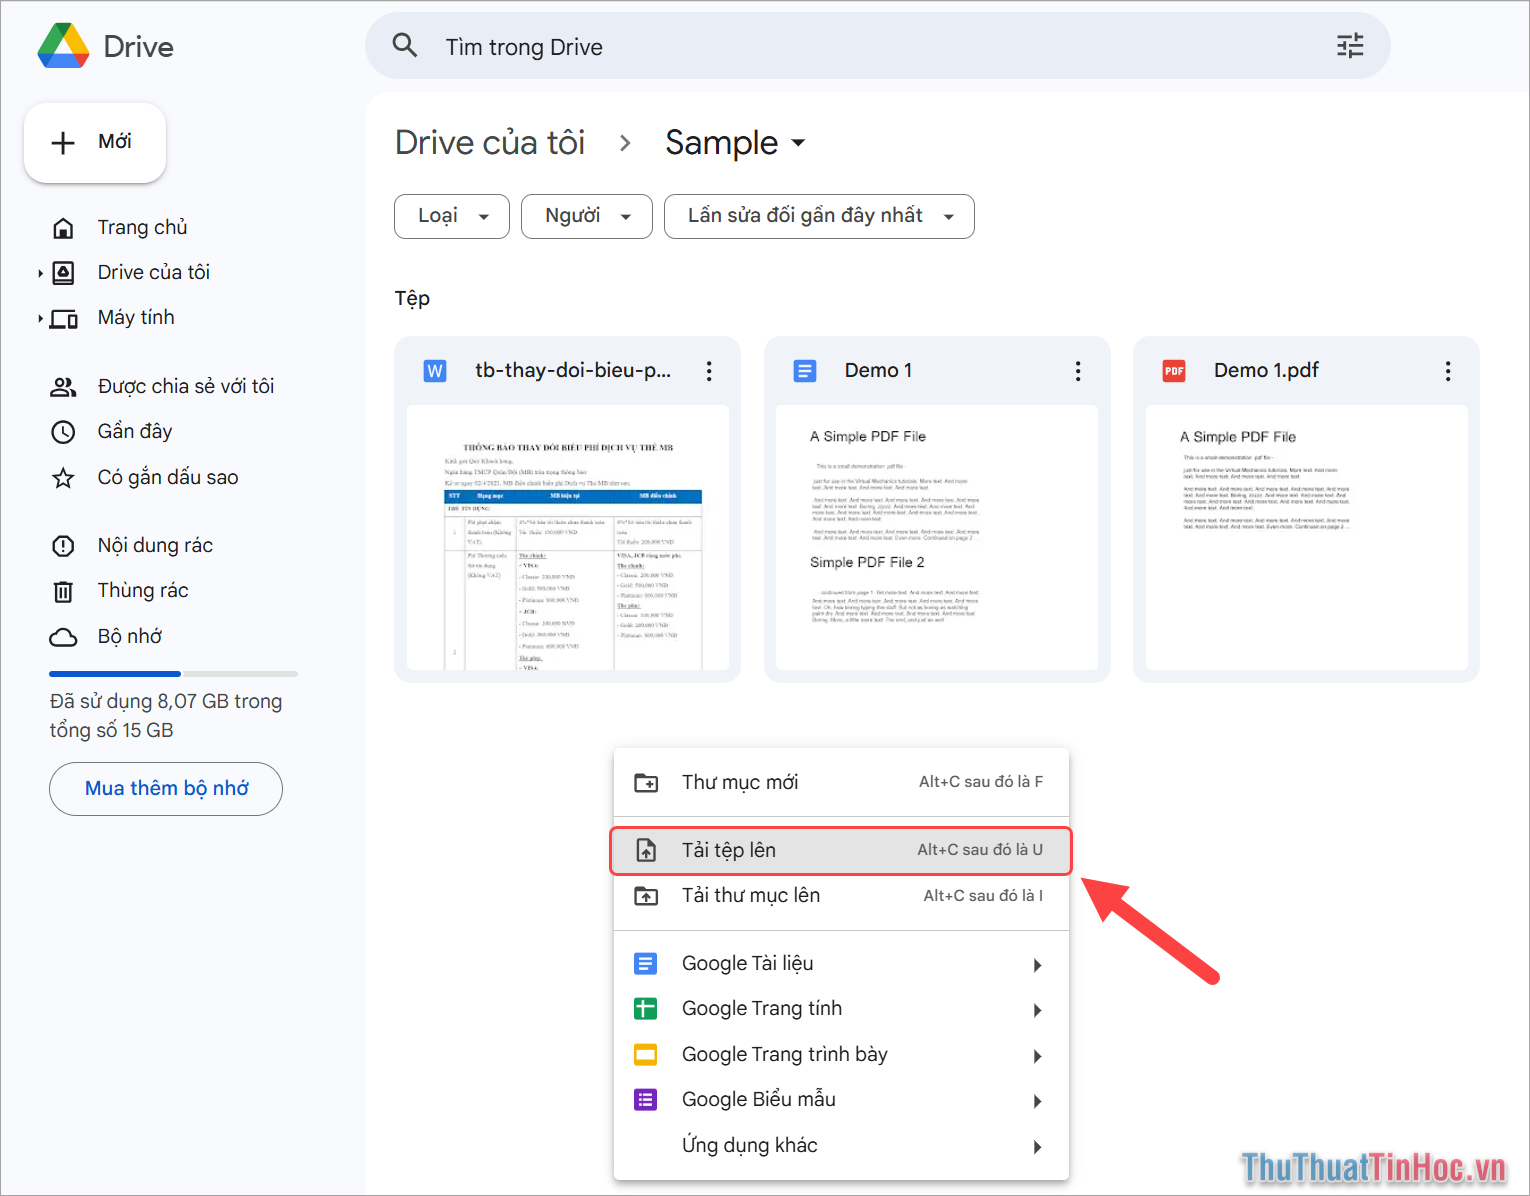Open the Loại filter dropdown
1530x1196 pixels.
[x=452, y=216]
